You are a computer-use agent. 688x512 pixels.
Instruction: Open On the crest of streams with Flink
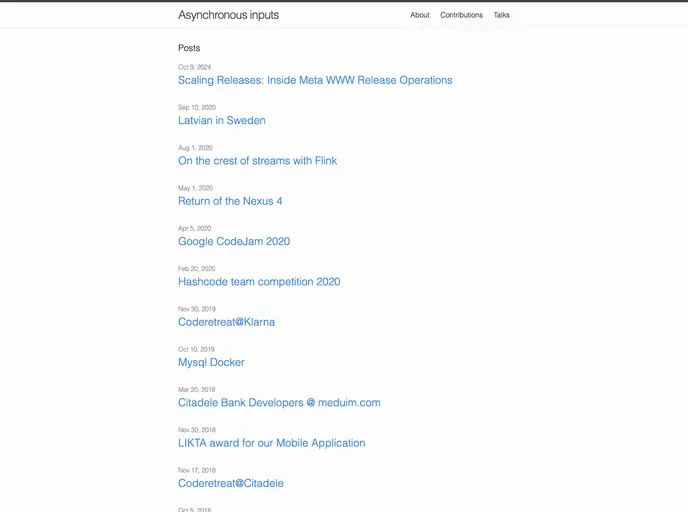[257, 161]
